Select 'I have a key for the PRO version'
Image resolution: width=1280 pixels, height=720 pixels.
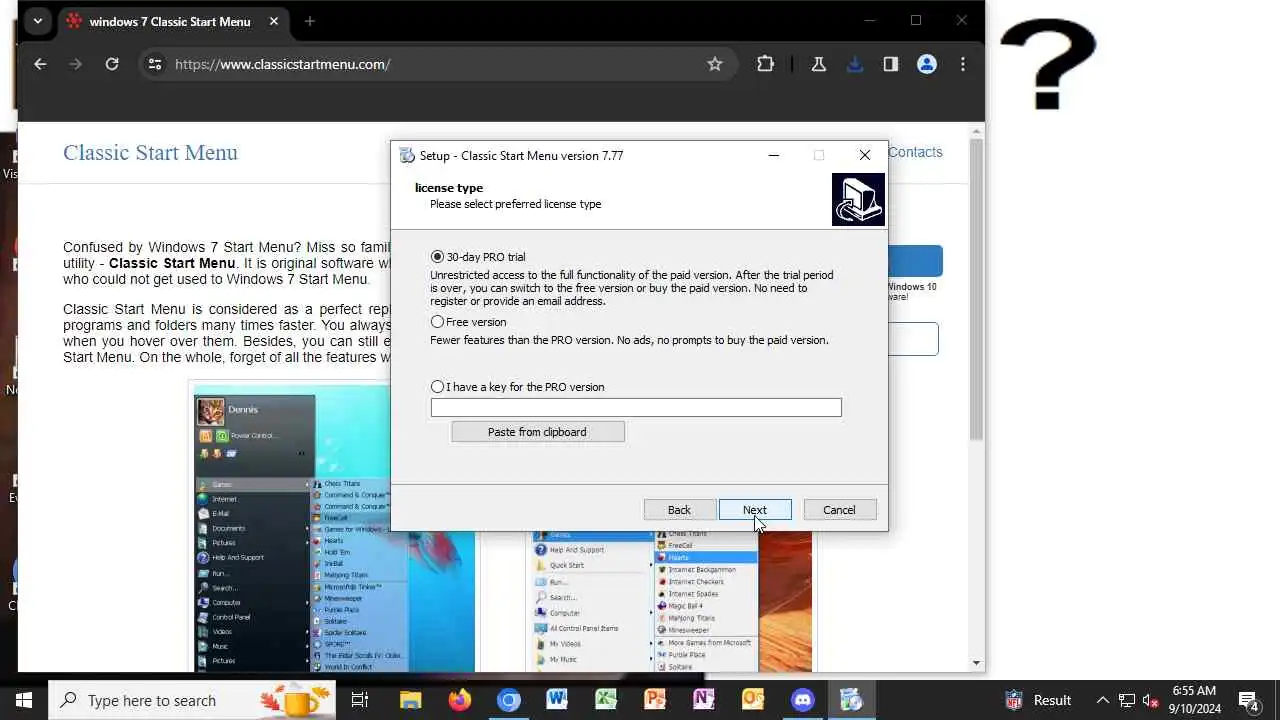pyautogui.click(x=437, y=387)
